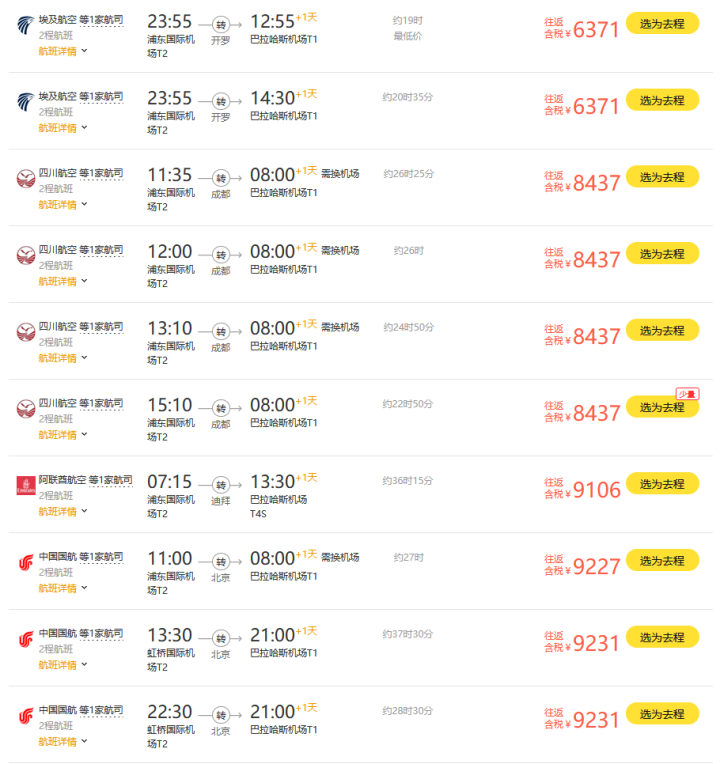
Task: Open the 阿联酋航空 等1家航司 airline link
Action: click(x=85, y=480)
